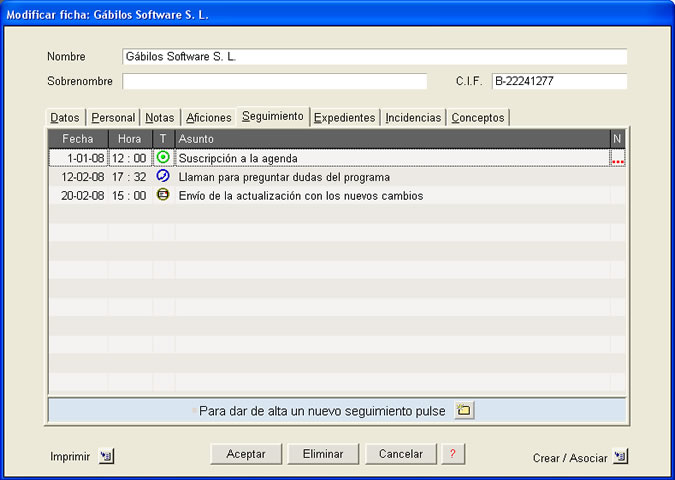Click the T column header
The width and height of the screenshot is (675, 480).
pos(163,139)
